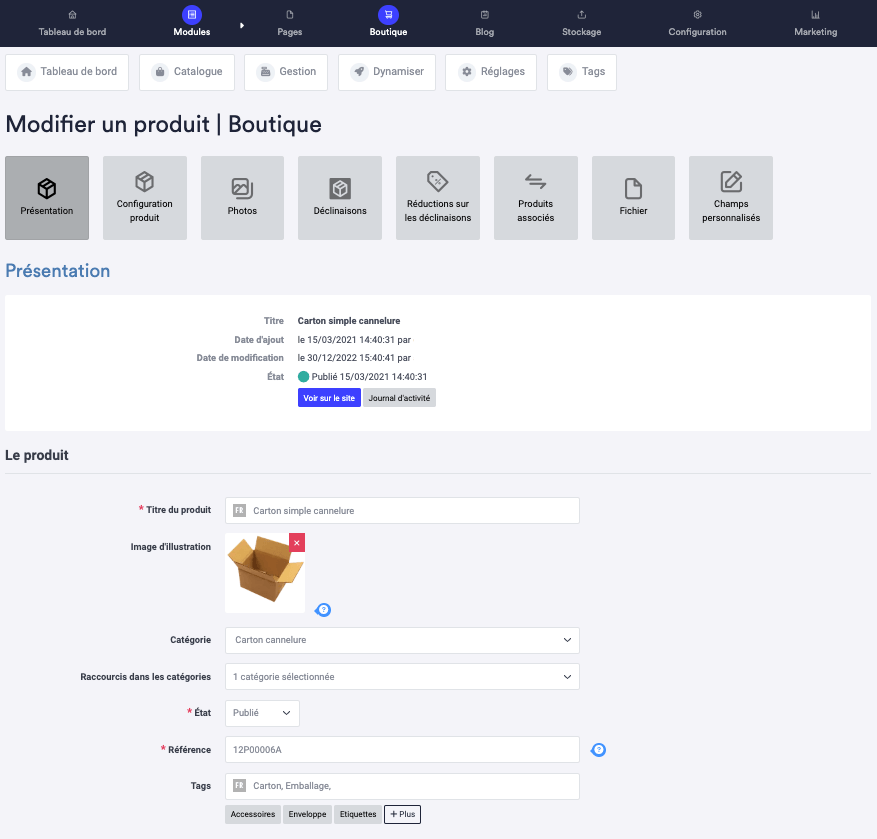Viewport: 877px width, 839px height.
Task: Click help icon next to illustration image
Action: pyautogui.click(x=323, y=610)
